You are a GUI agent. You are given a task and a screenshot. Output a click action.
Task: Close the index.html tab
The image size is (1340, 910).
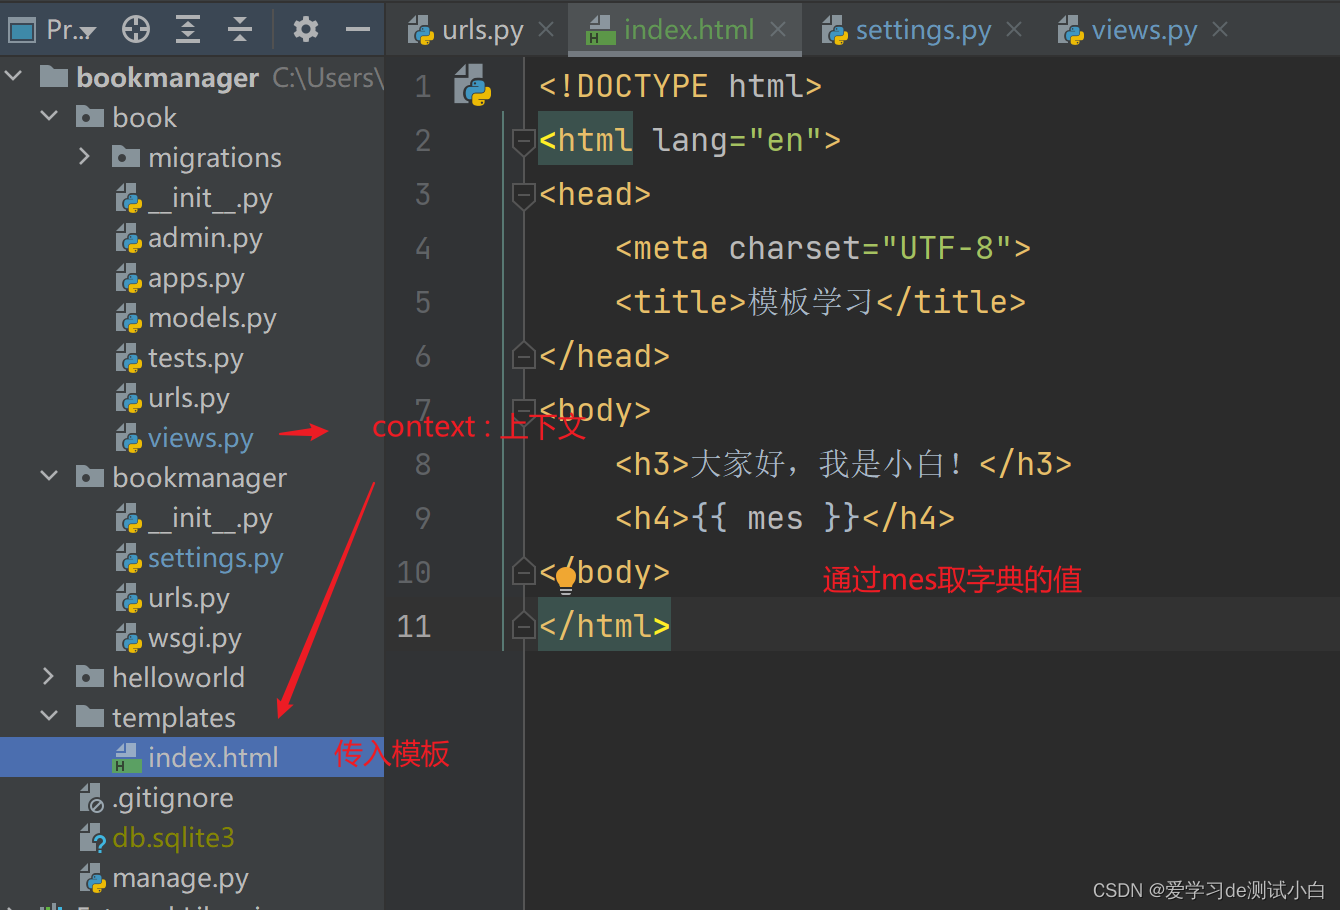[x=778, y=30]
